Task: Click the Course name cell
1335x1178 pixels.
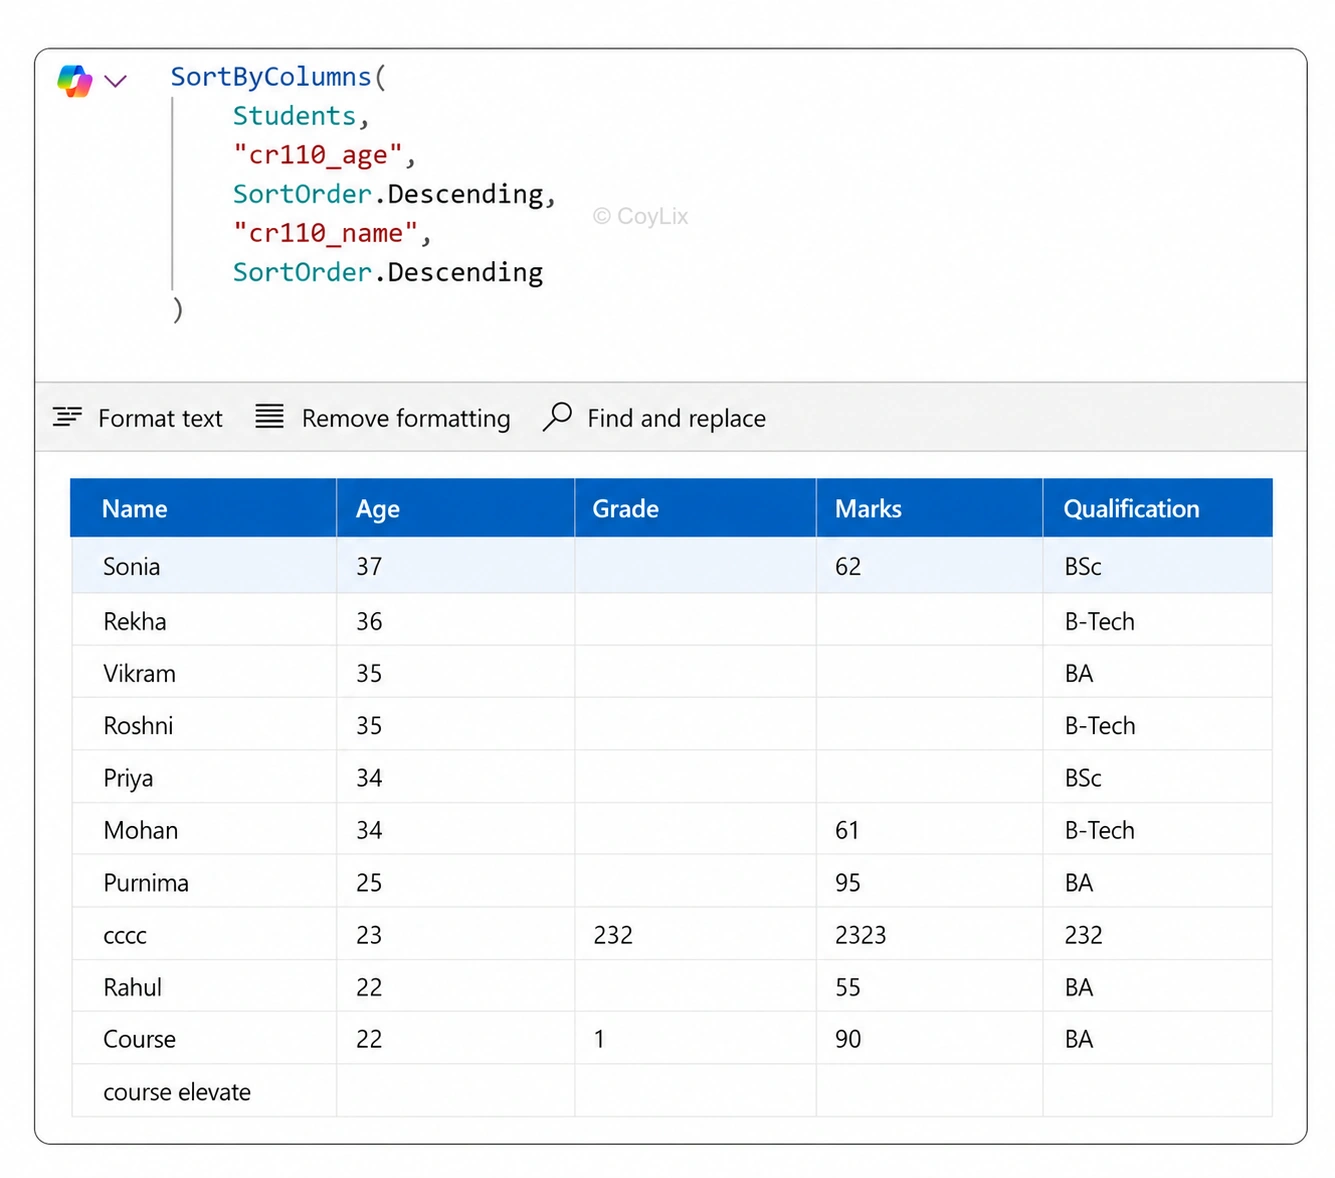Action: (204, 1038)
